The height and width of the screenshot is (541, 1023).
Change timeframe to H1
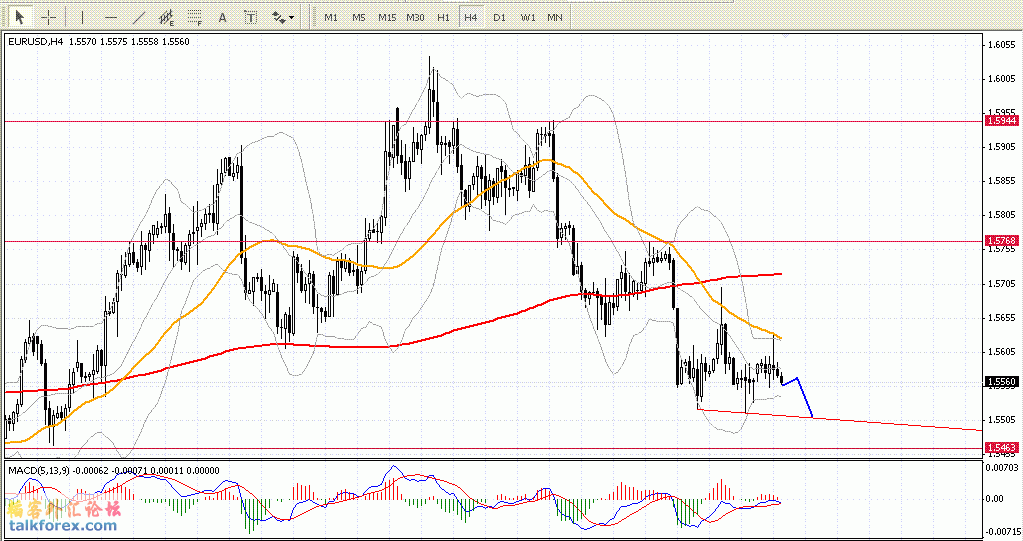coord(444,17)
